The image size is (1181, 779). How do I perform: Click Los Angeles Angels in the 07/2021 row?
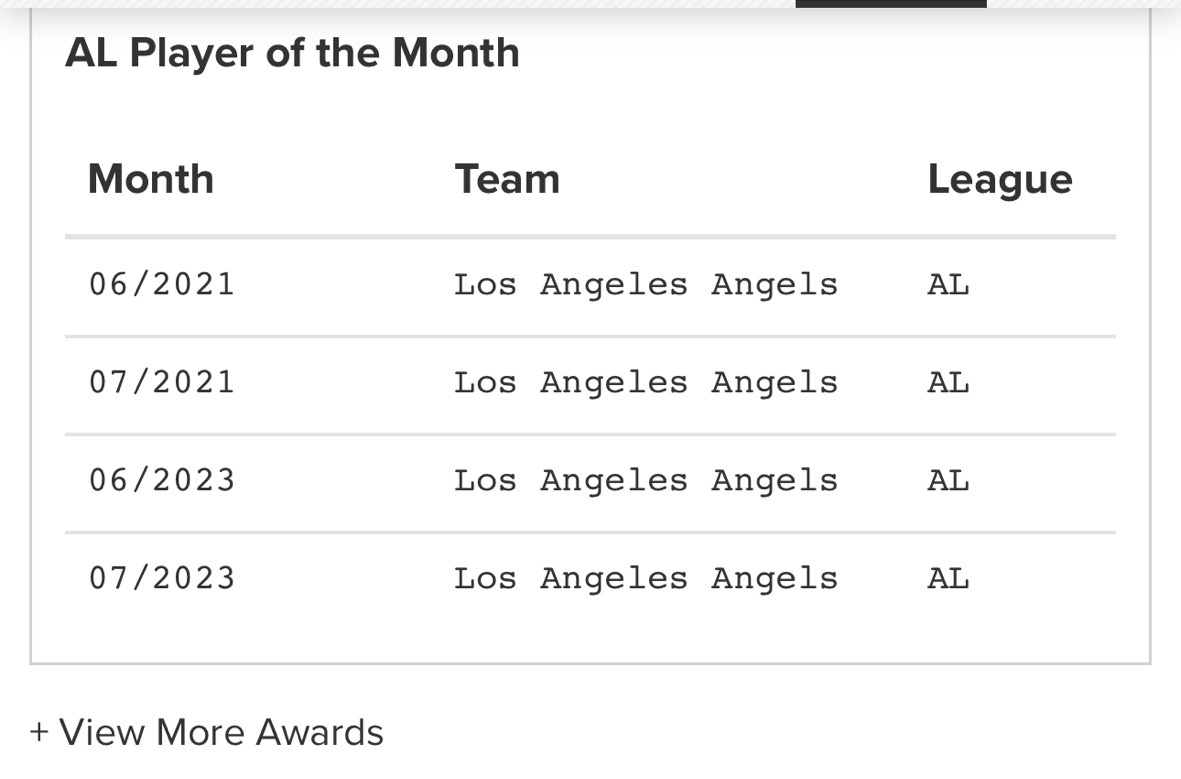[x=646, y=383]
